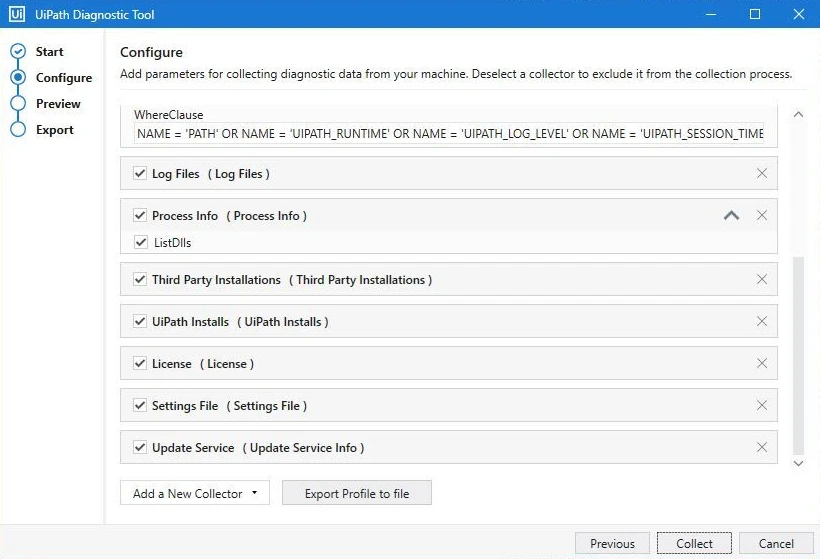Remove the Update Service collector

coord(761,447)
